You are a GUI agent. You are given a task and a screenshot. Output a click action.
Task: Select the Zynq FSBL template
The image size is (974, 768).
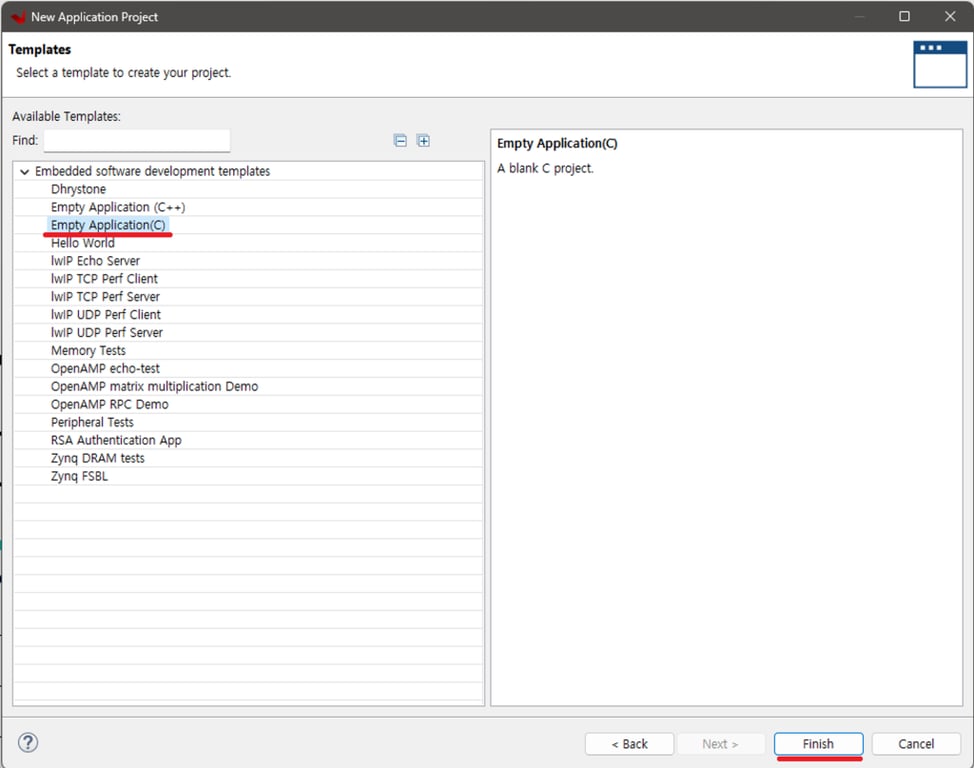coord(79,477)
